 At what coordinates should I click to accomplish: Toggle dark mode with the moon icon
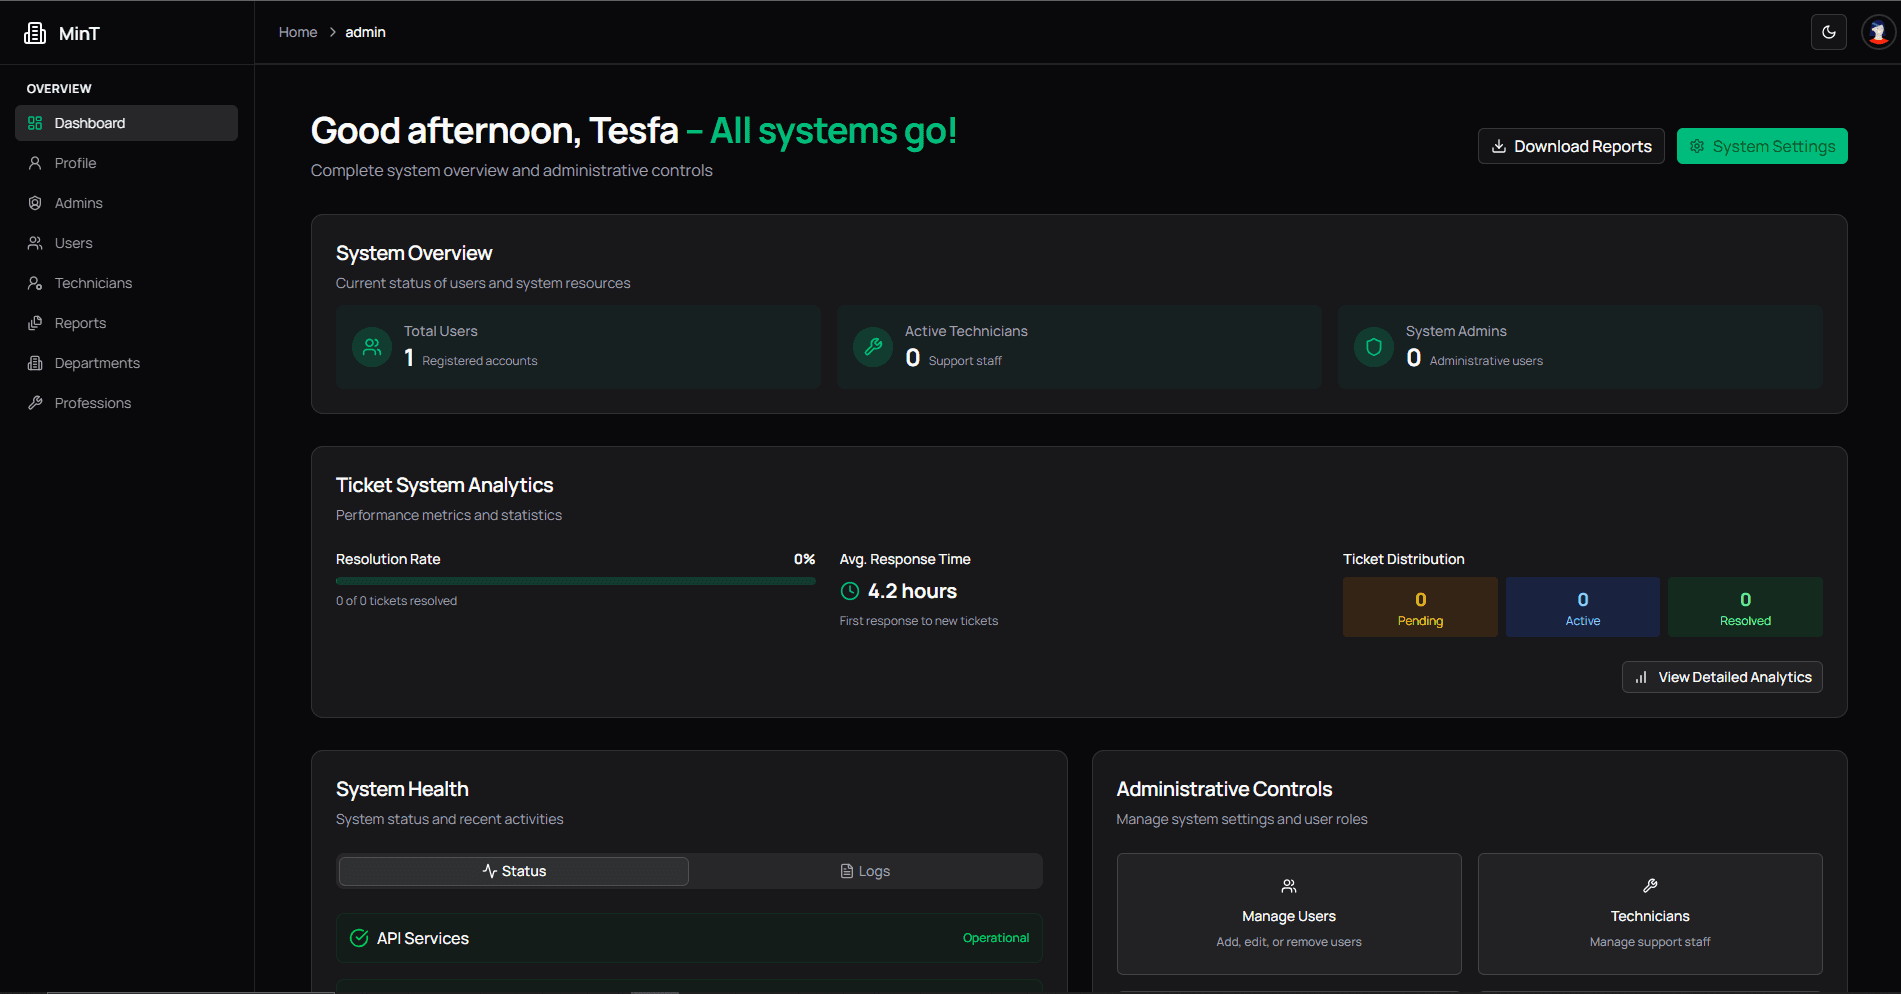point(1828,31)
